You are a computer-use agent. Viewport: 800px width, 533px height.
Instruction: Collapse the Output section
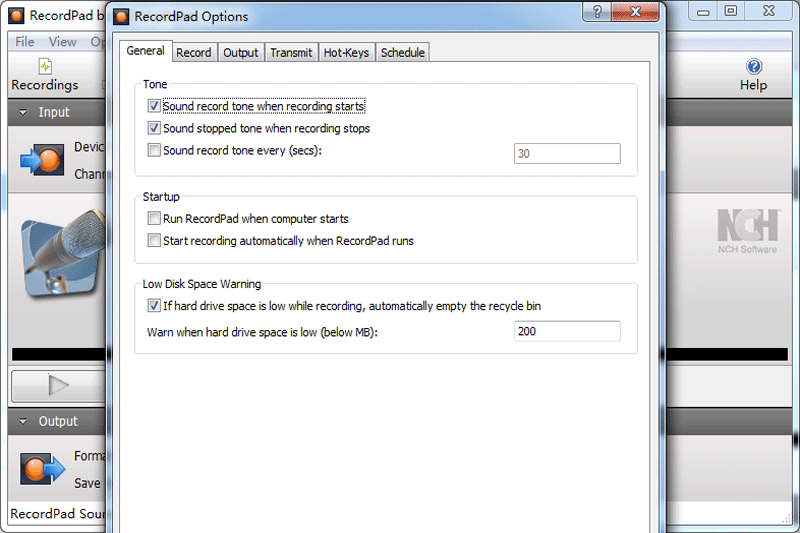coord(23,421)
